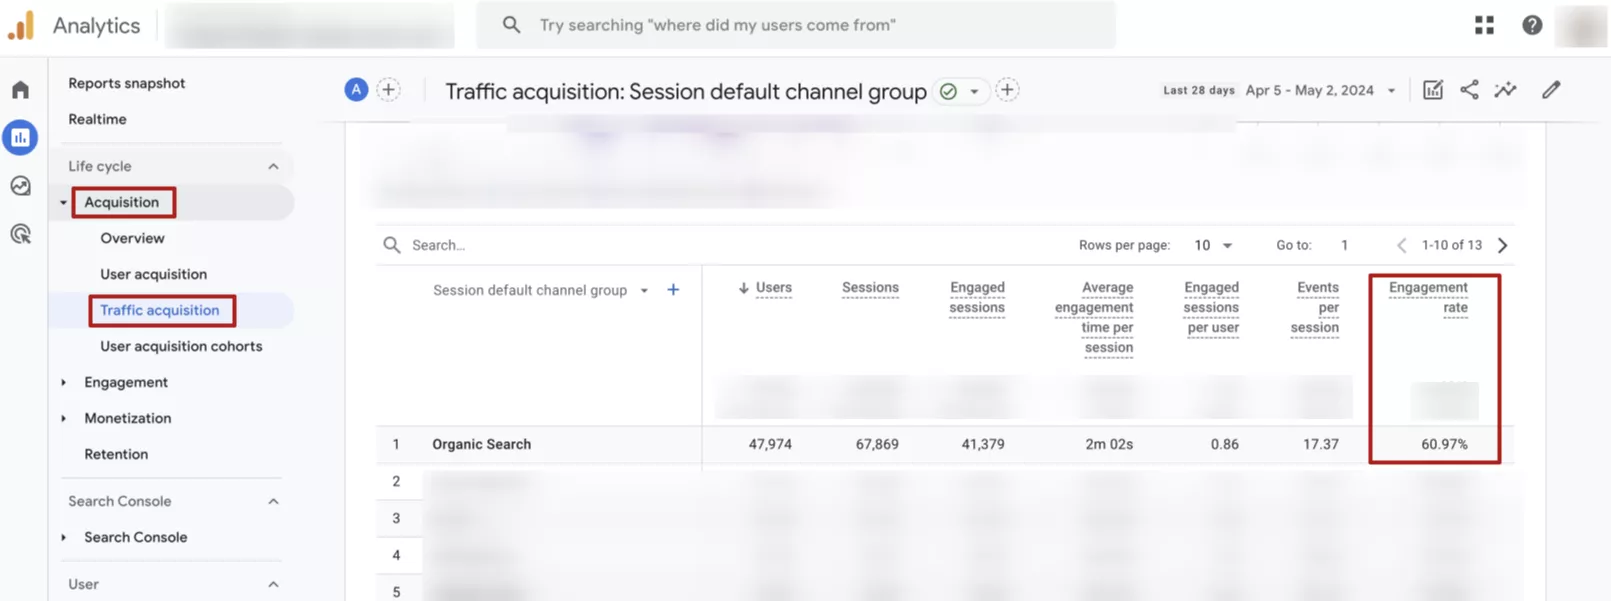
Task: Sort by Engagement rate column
Action: point(1428,298)
